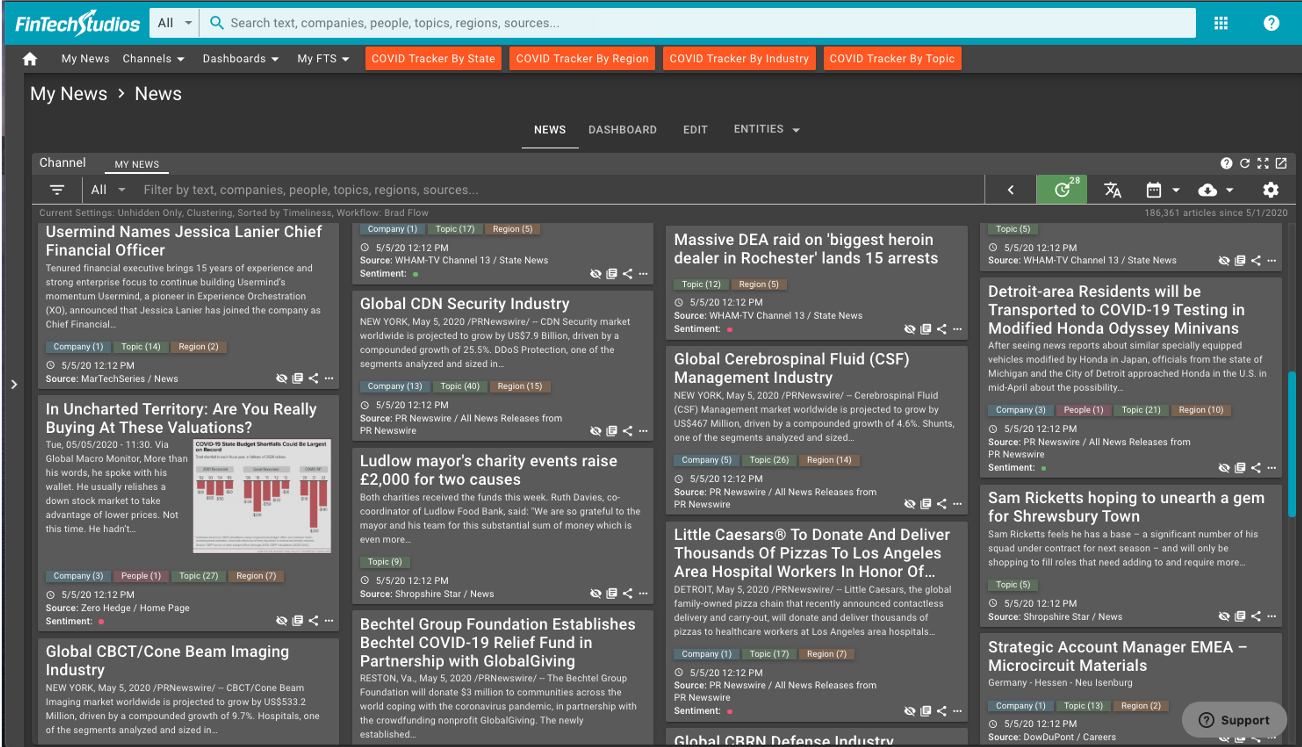This screenshot has width=1302, height=747.
Task: Expand the Dashboards dropdown menu
Action: [x=240, y=59]
